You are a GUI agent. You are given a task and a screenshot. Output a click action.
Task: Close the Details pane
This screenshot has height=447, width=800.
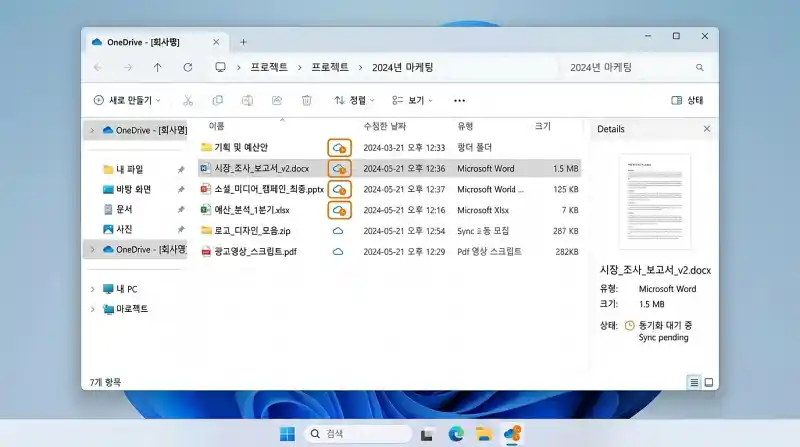(x=707, y=129)
